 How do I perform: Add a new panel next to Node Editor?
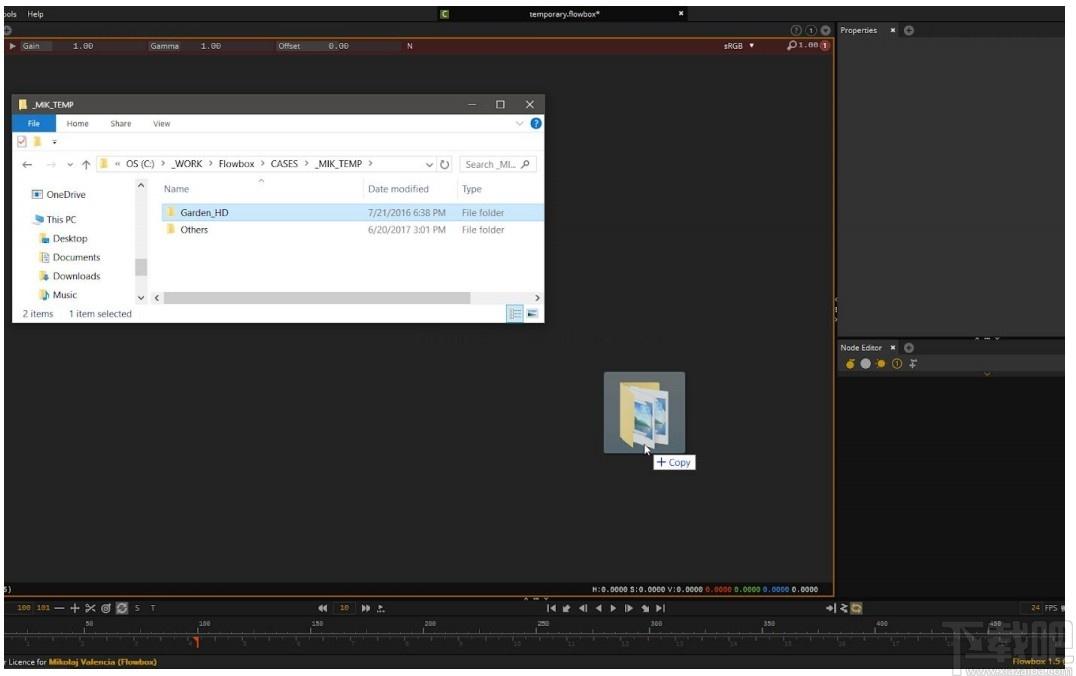pyautogui.click(x=909, y=348)
